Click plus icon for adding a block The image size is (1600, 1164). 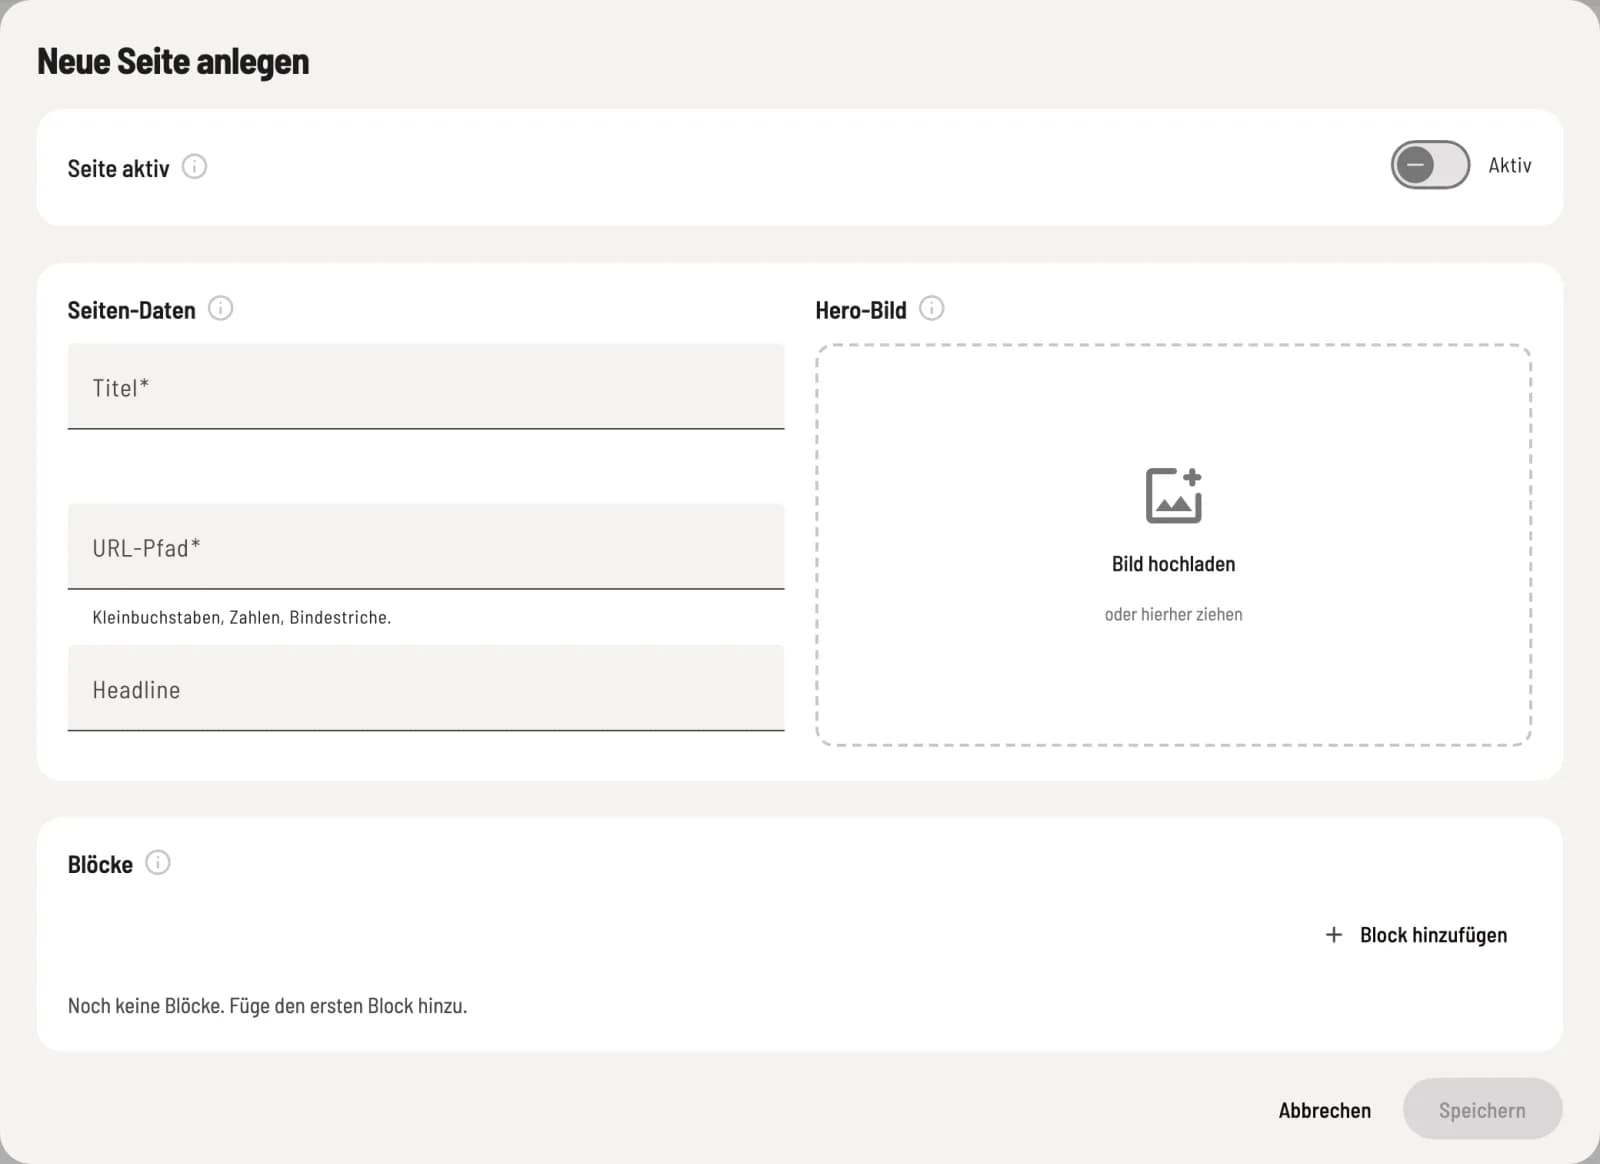(1333, 935)
